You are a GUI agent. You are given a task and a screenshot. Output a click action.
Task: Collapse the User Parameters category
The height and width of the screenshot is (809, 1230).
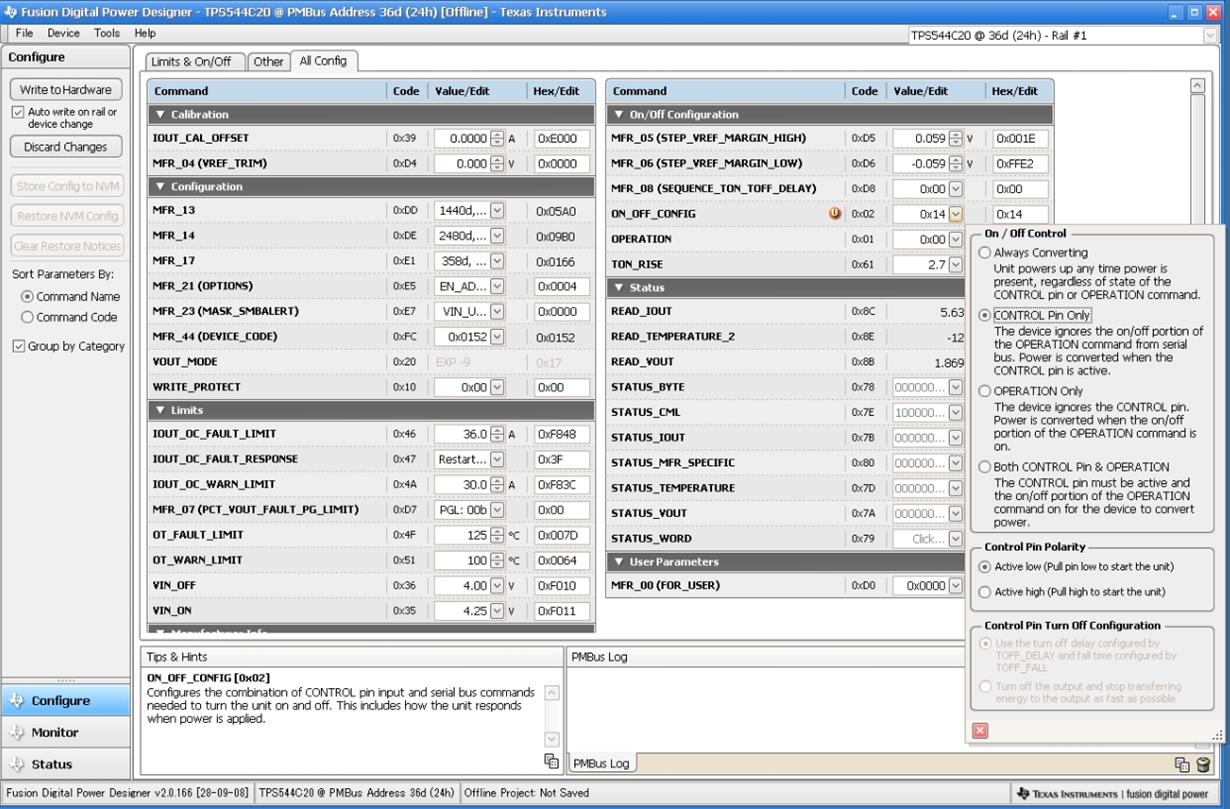pos(619,562)
